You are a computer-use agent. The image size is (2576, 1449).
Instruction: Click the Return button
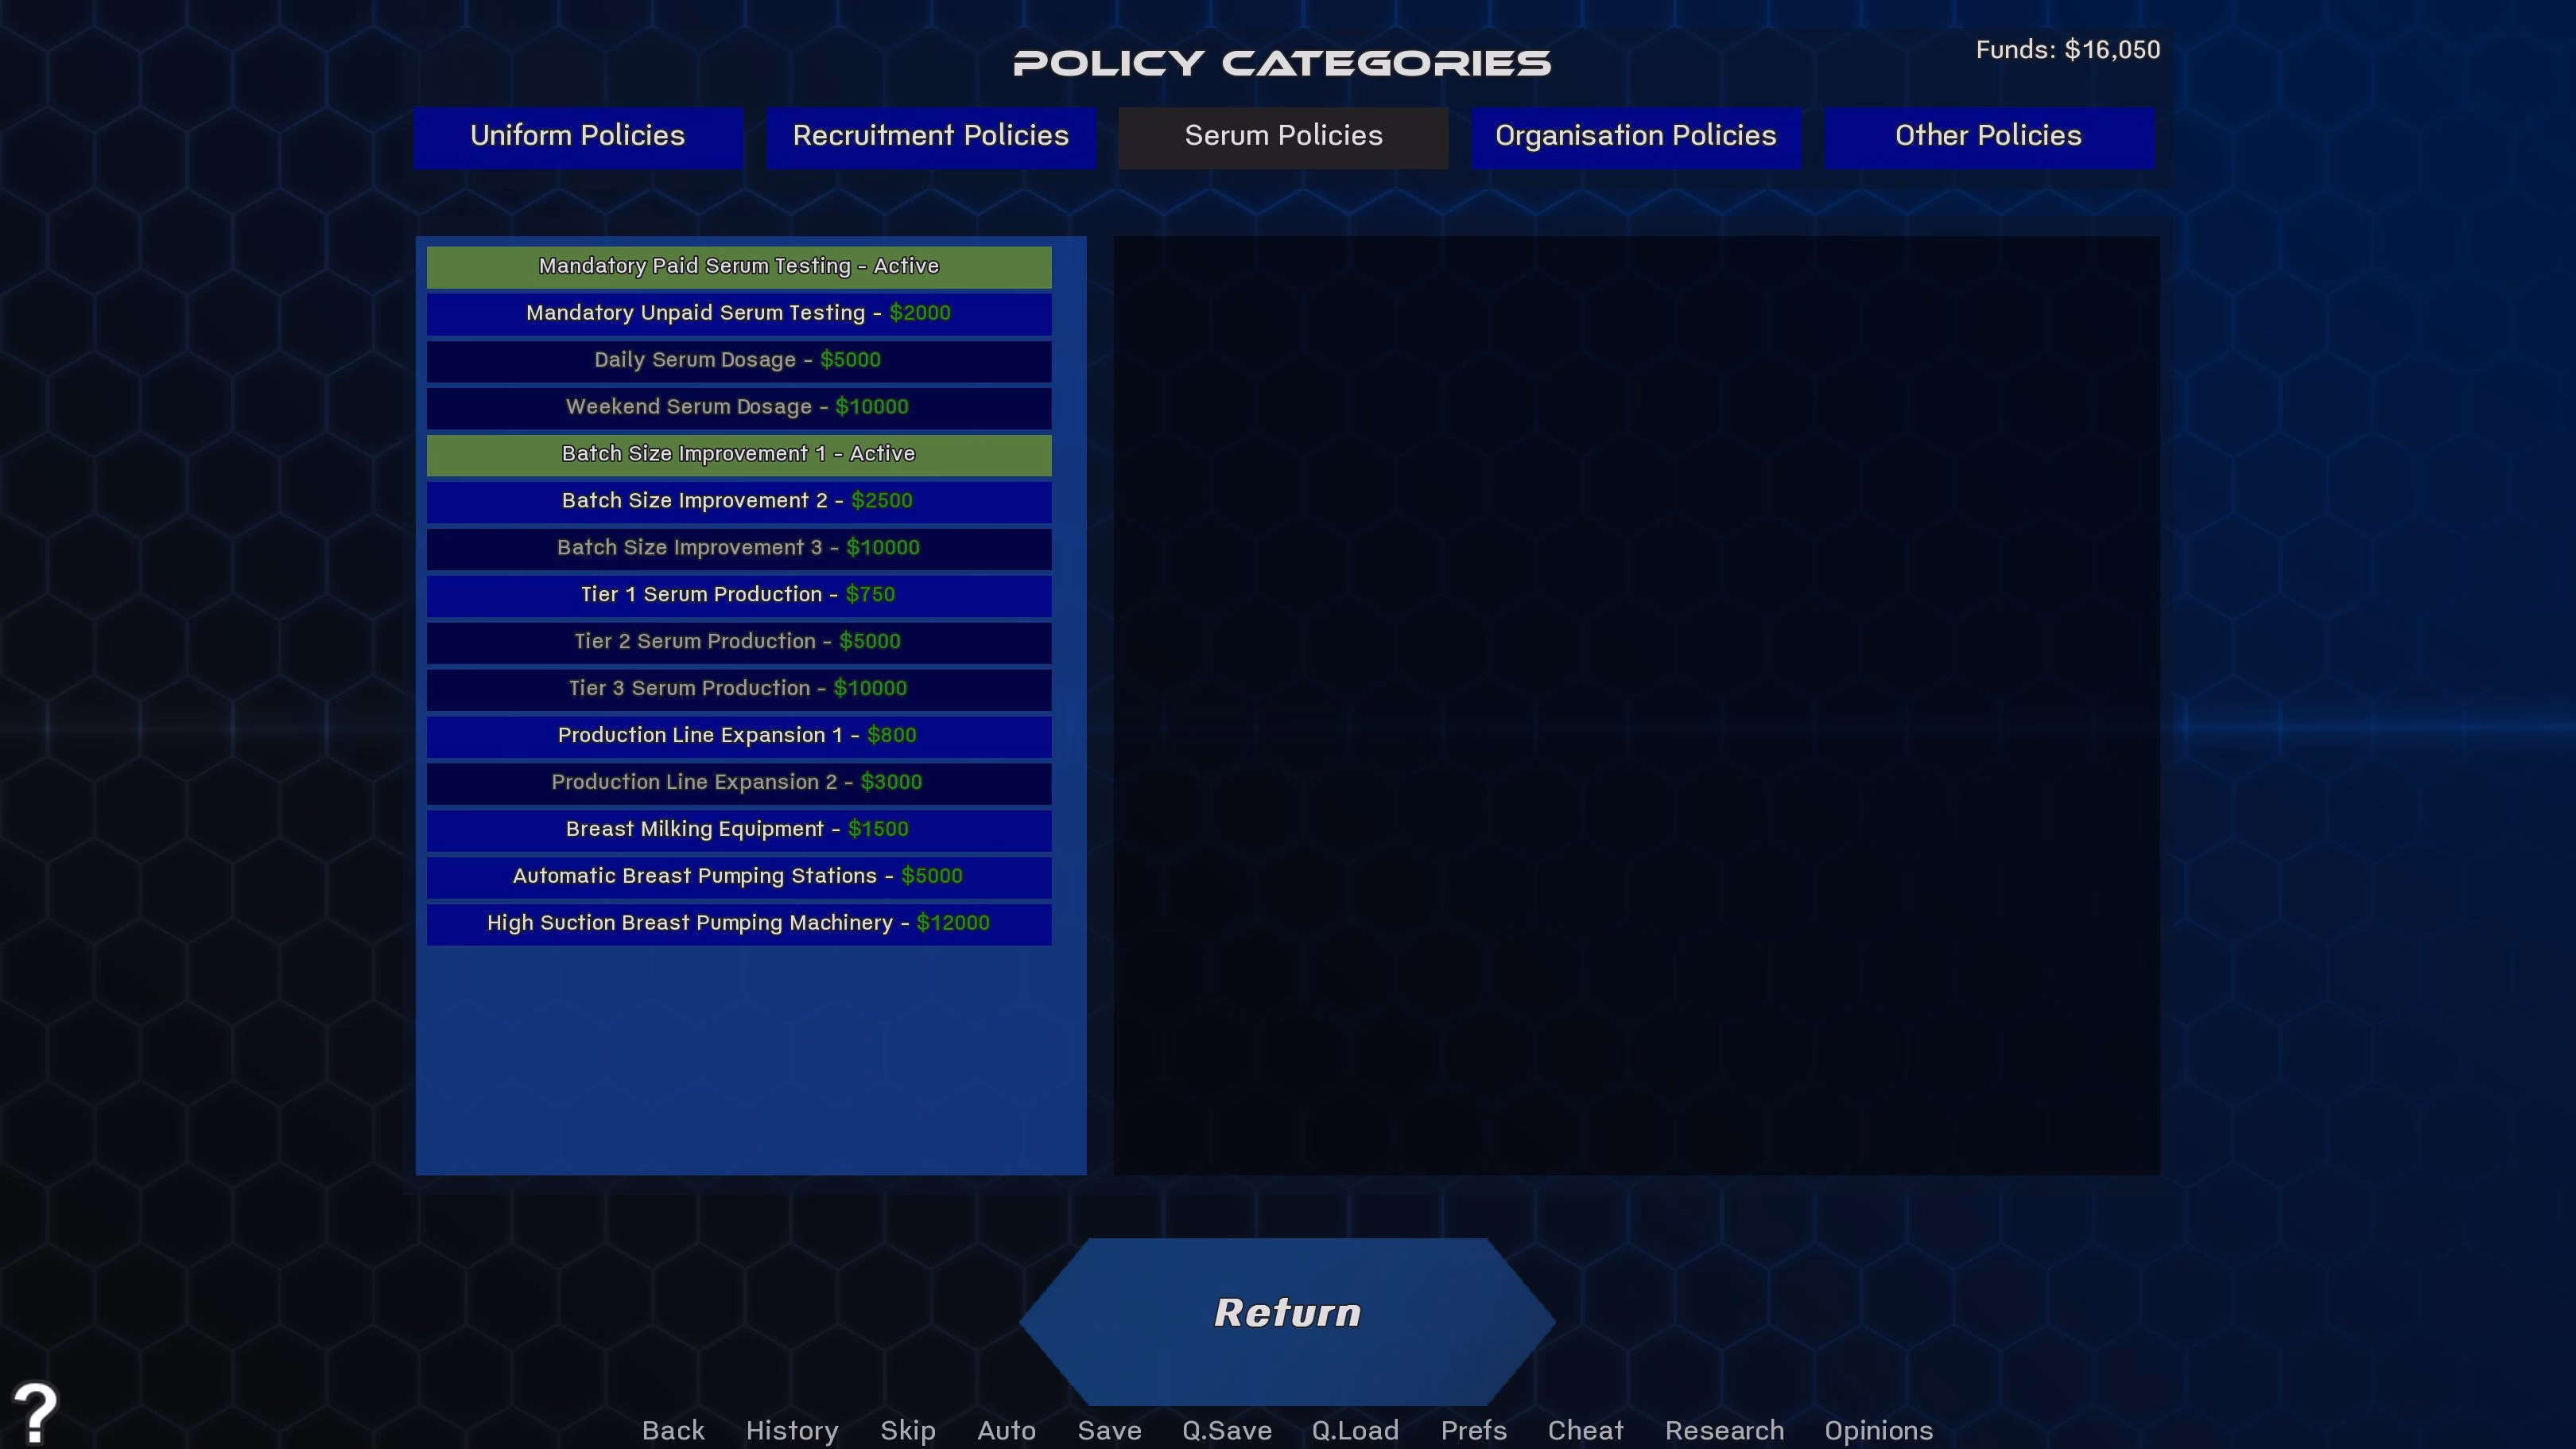(x=1287, y=1320)
